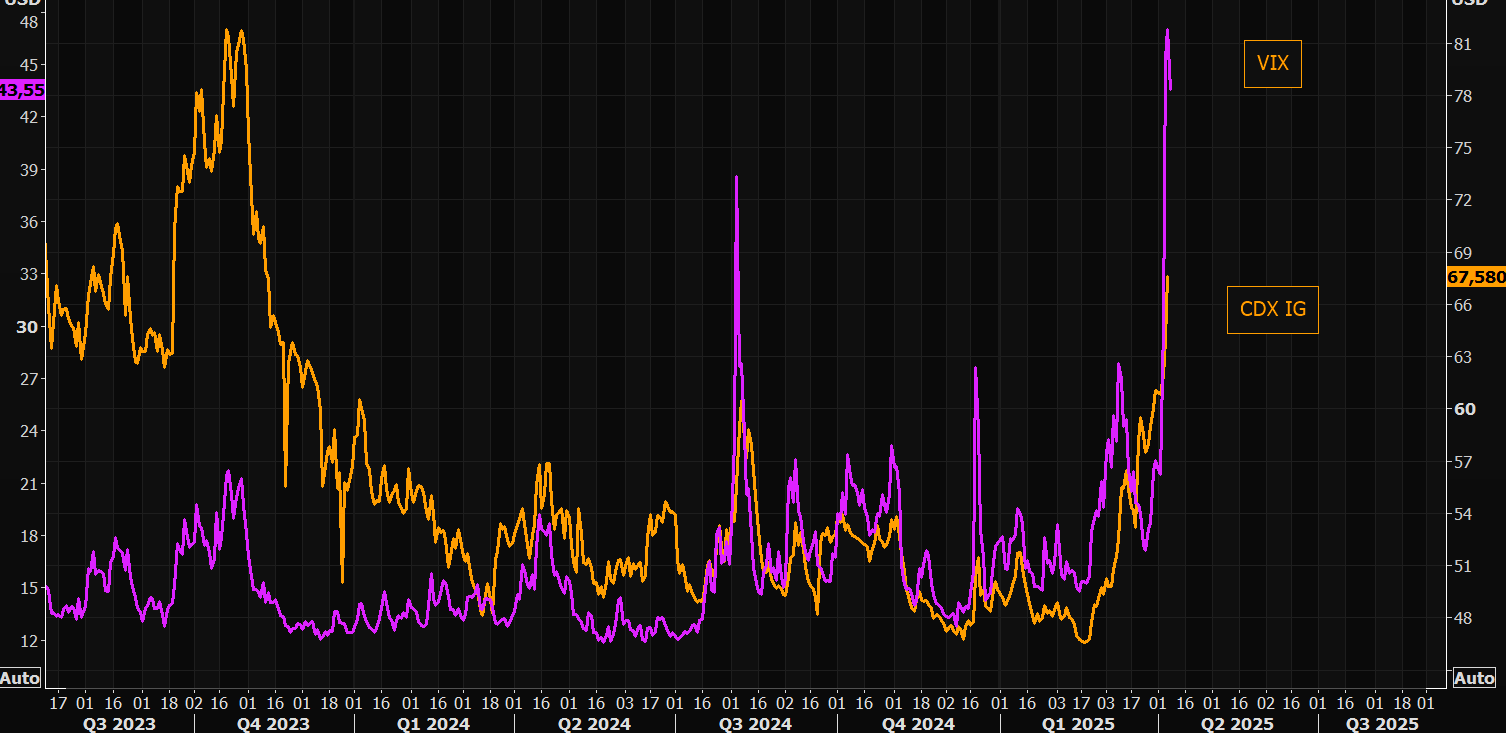Click the bold 60 on the right axis
Screen dimensions: 1506x733
[1464, 409]
